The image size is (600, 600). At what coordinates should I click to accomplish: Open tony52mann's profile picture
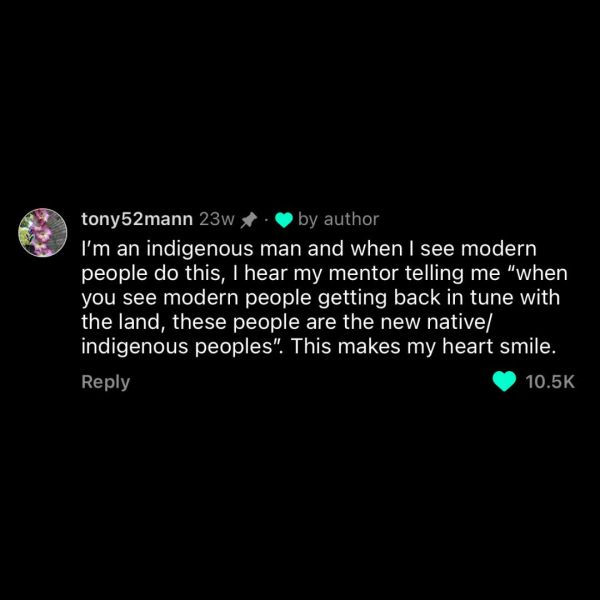(x=43, y=233)
